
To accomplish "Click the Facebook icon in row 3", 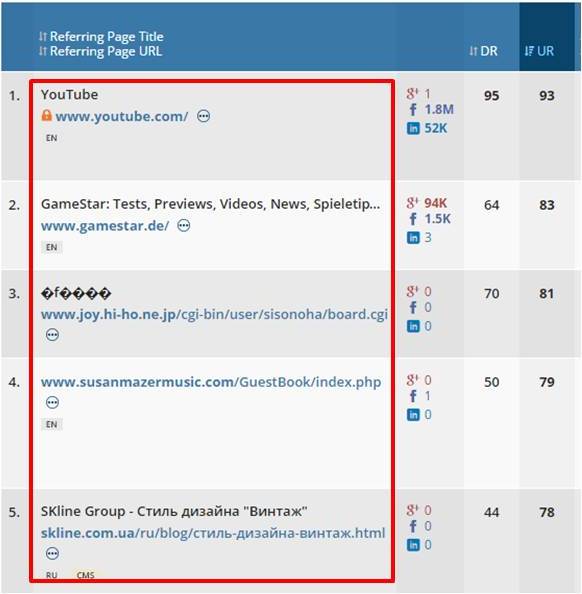I will pyautogui.click(x=413, y=307).
